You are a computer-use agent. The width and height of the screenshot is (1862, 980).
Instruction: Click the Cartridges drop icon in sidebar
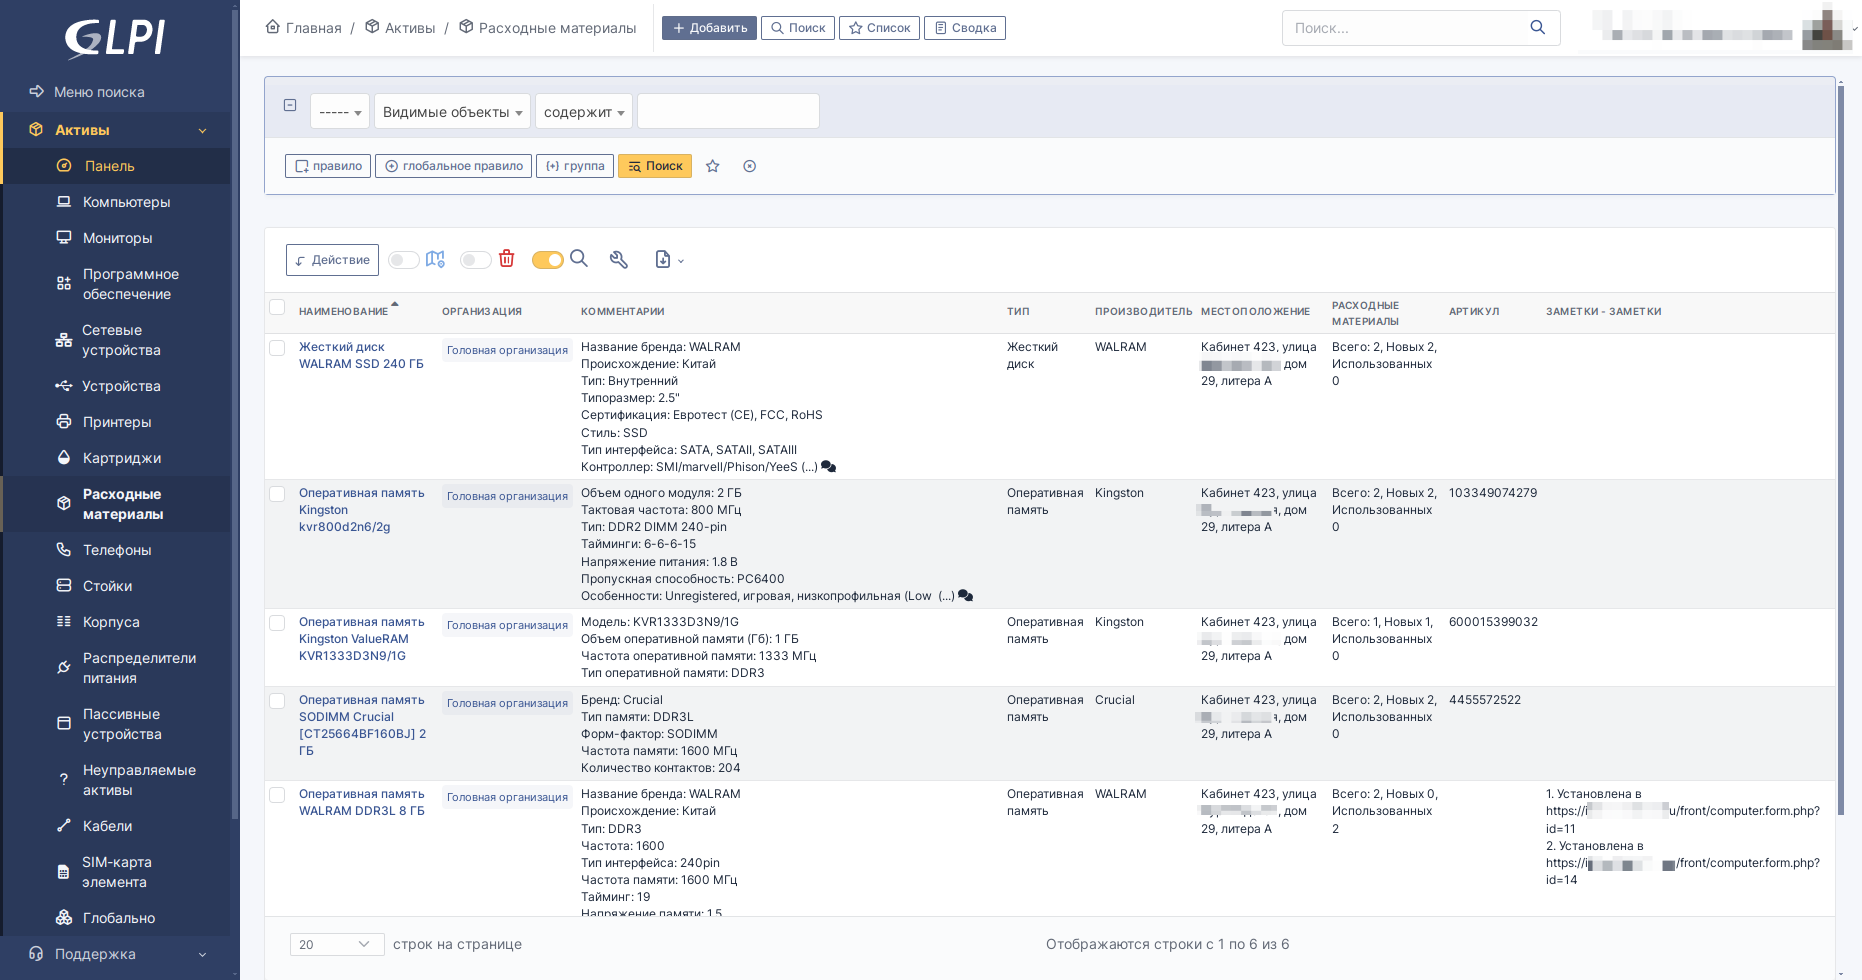pos(64,458)
